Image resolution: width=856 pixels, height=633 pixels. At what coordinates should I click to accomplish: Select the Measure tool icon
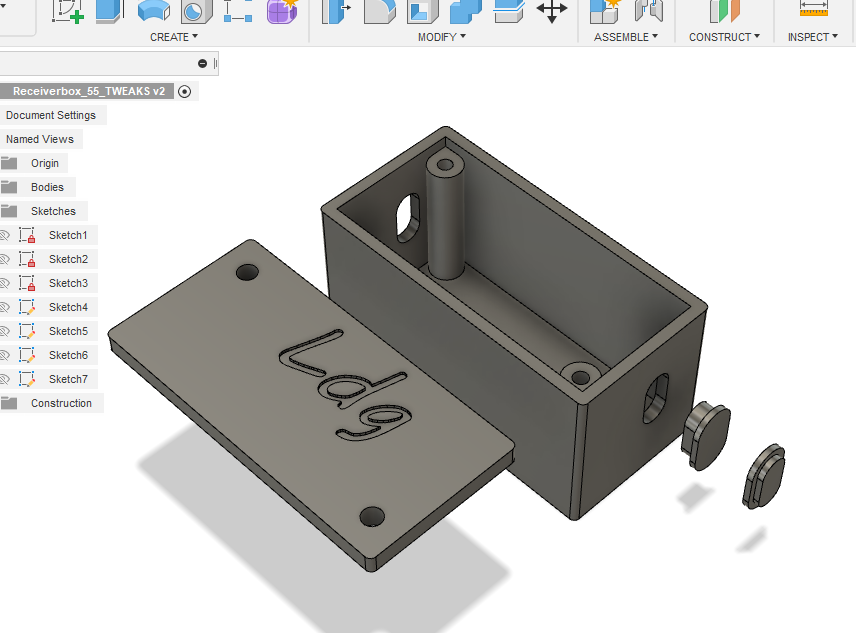pos(813,10)
